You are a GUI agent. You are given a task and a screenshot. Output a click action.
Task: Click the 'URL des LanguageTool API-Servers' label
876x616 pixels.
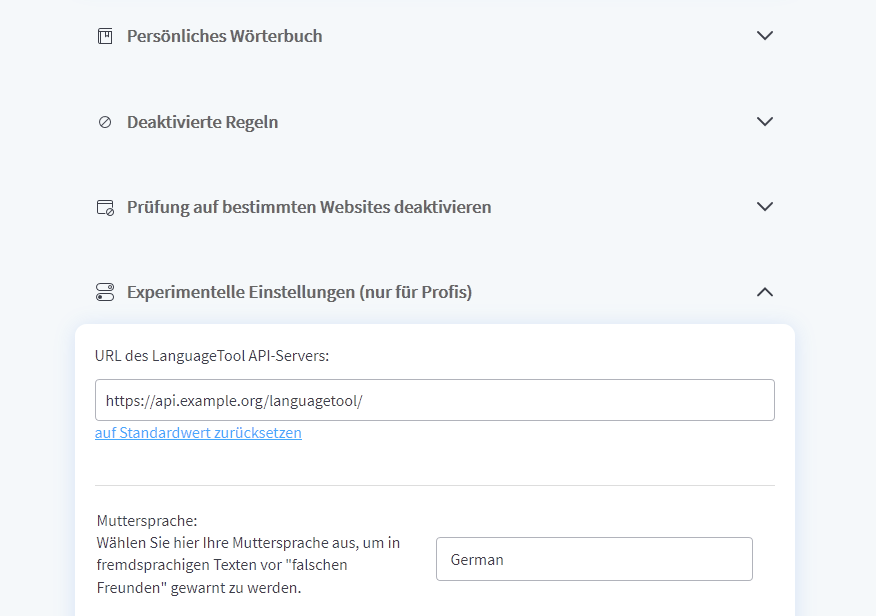(212, 355)
